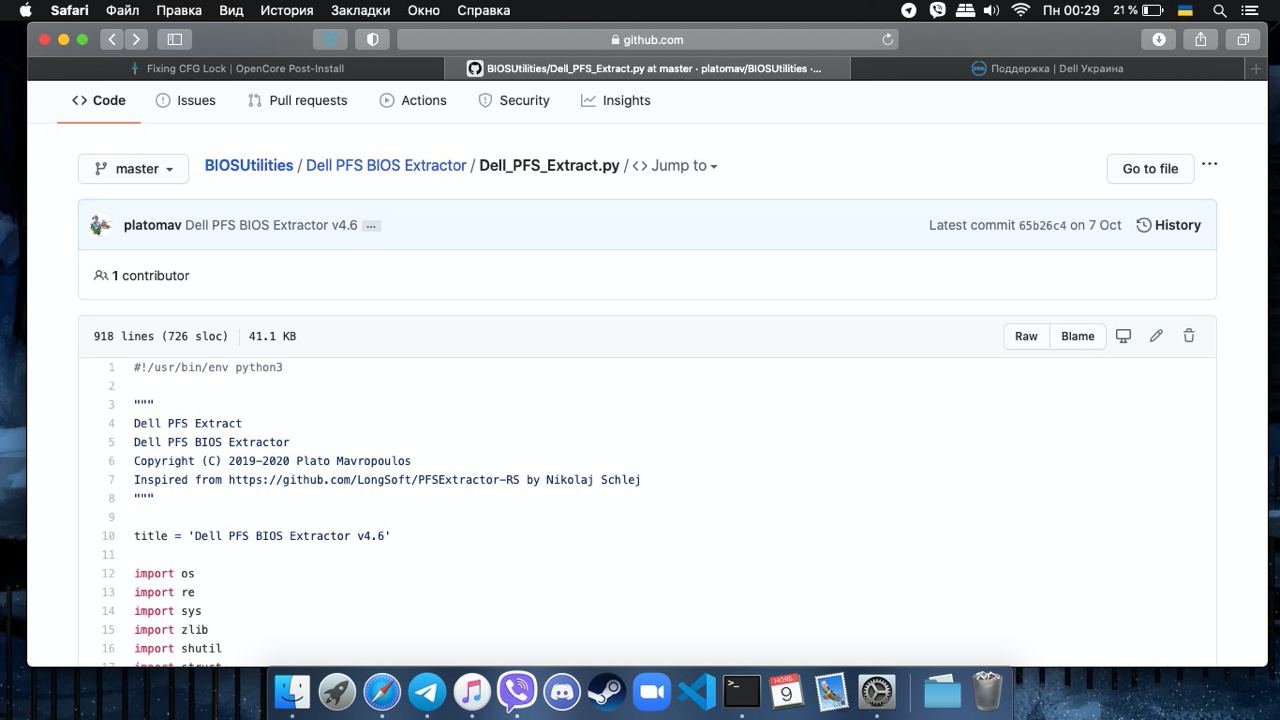Delete this file with trash icon
Screen dimensions: 1280x720
click(x=1189, y=336)
